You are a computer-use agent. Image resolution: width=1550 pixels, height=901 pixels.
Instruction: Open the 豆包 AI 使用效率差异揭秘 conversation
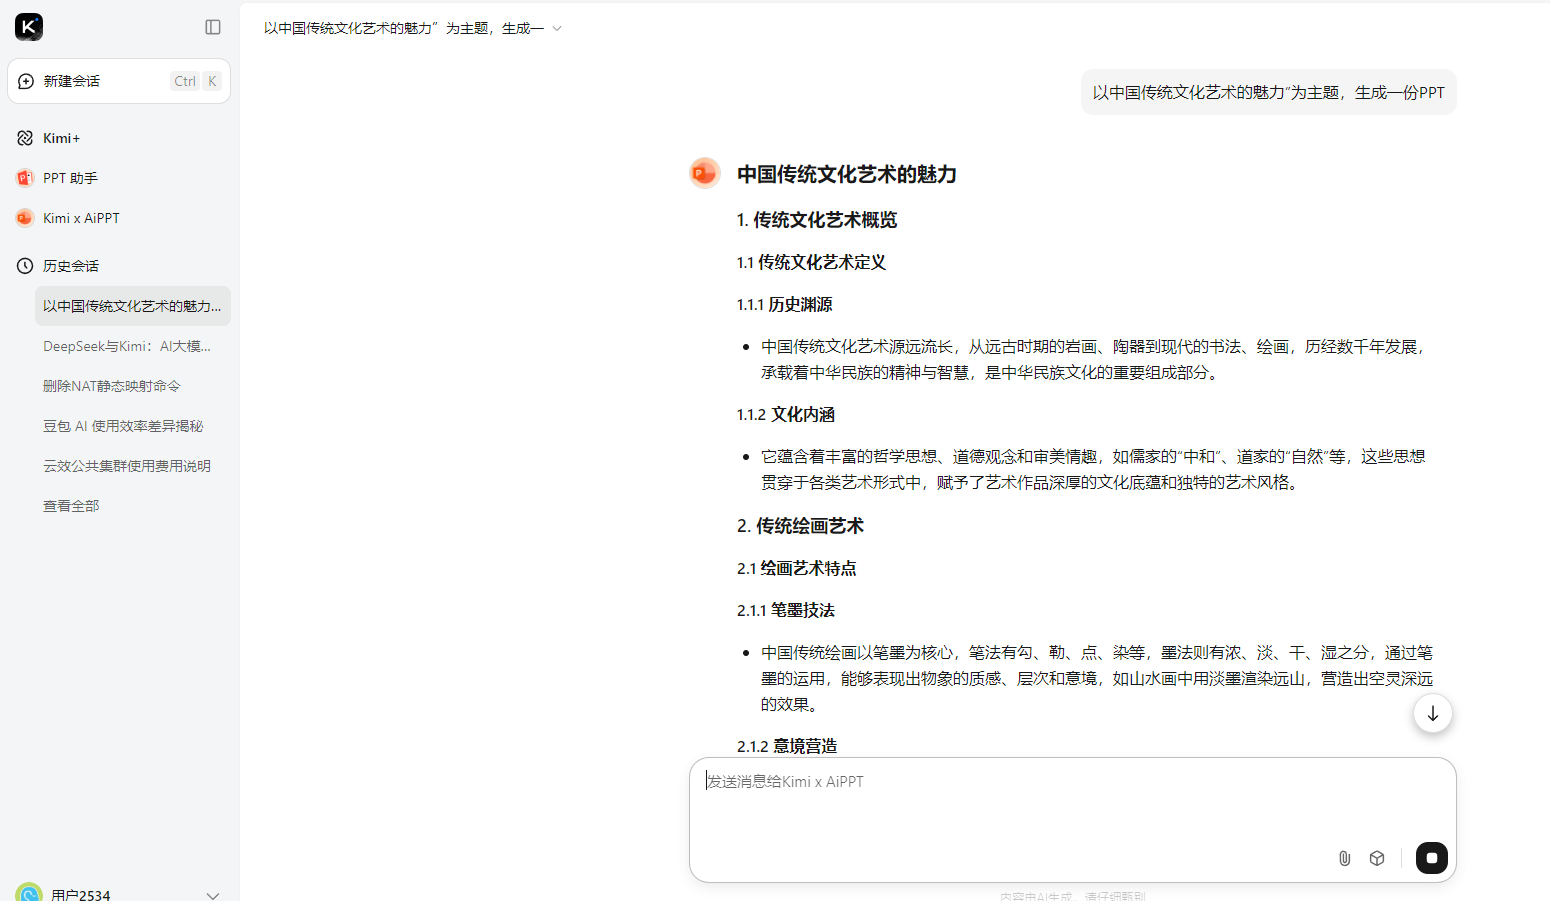(122, 426)
